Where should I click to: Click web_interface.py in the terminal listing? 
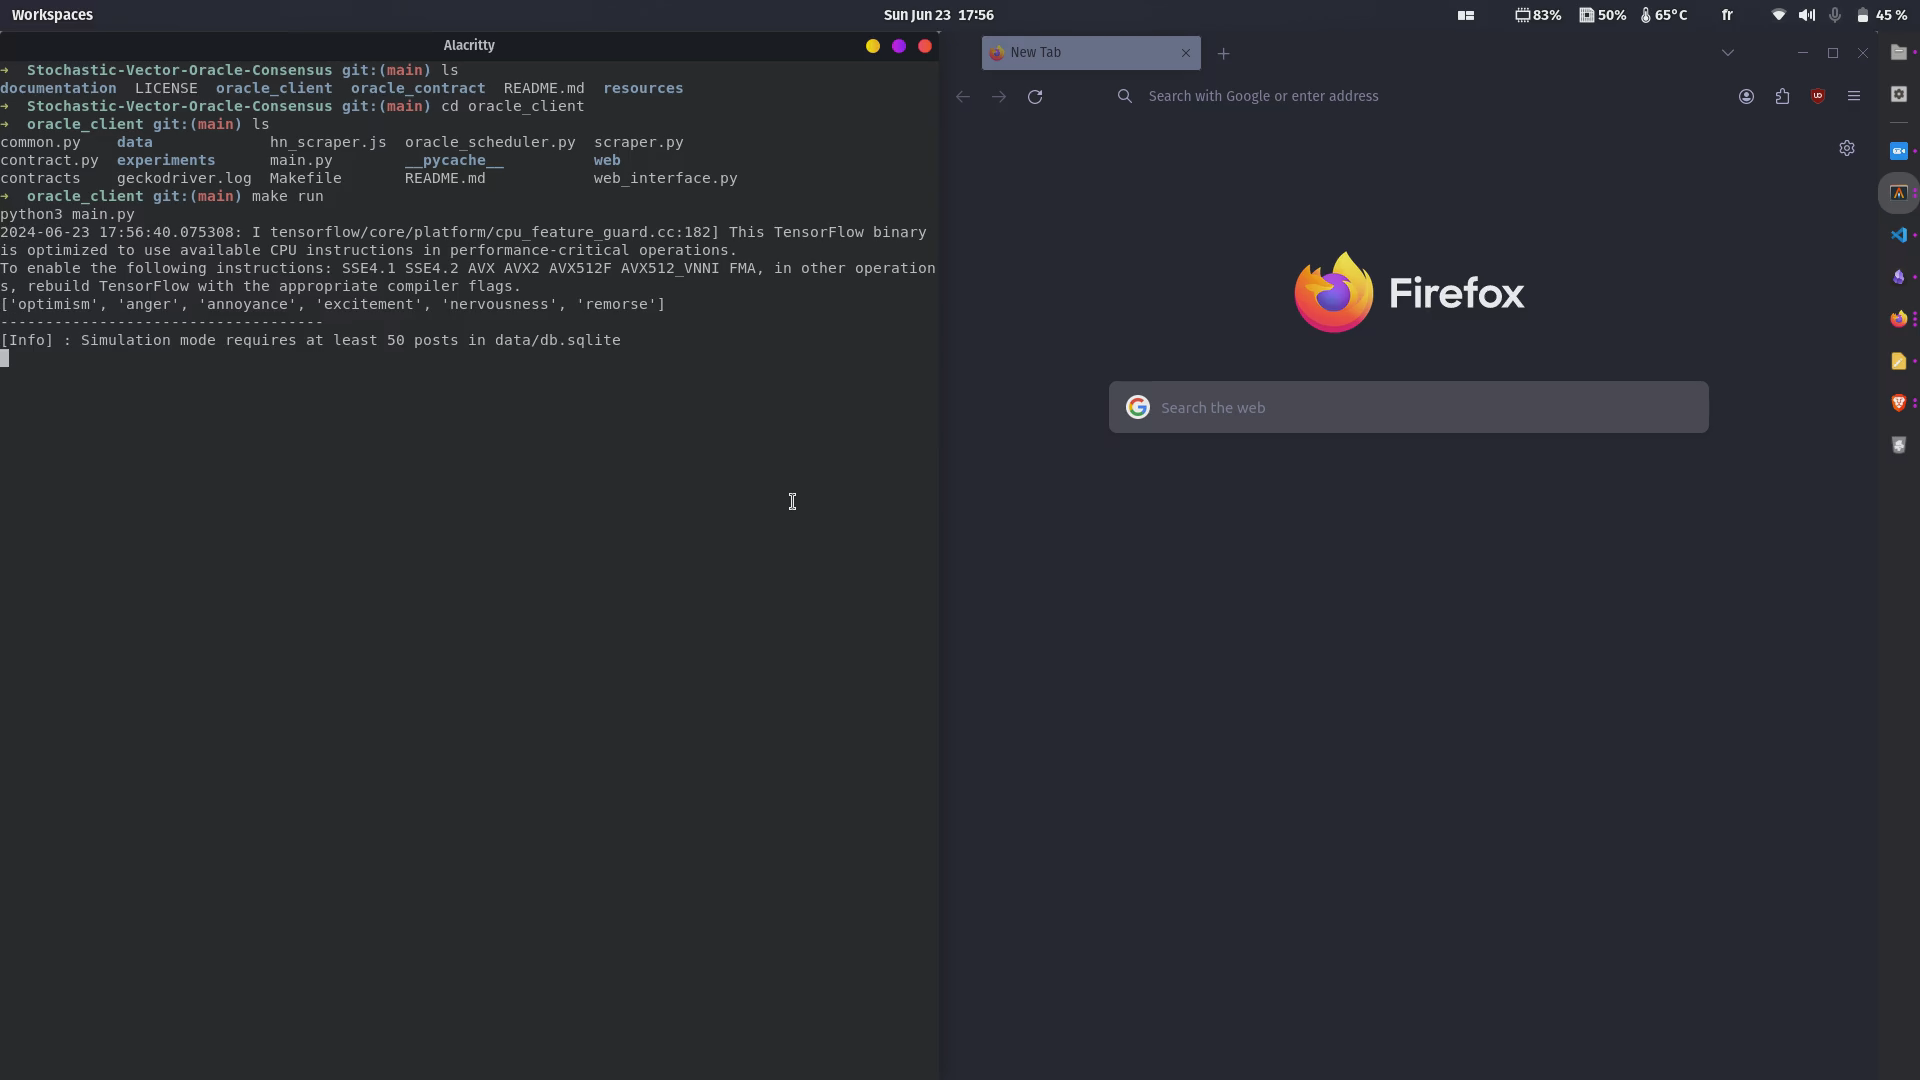point(665,178)
